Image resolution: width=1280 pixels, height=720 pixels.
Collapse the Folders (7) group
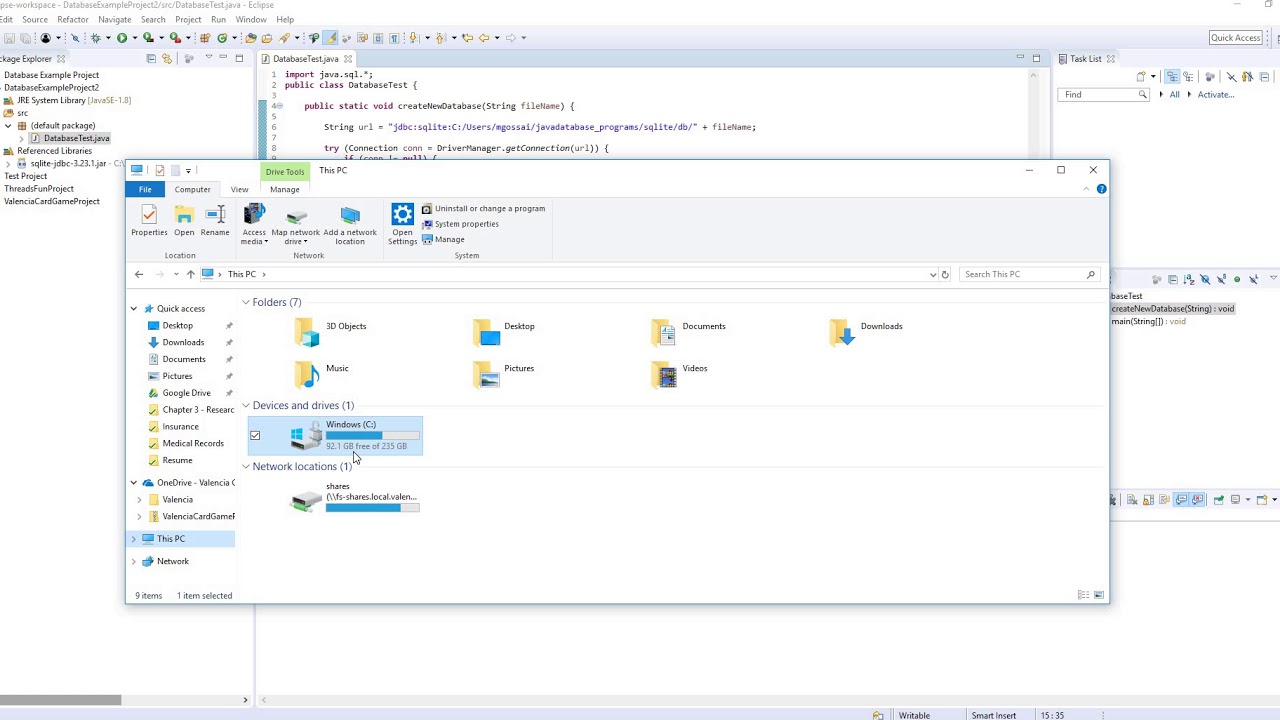[x=246, y=302]
